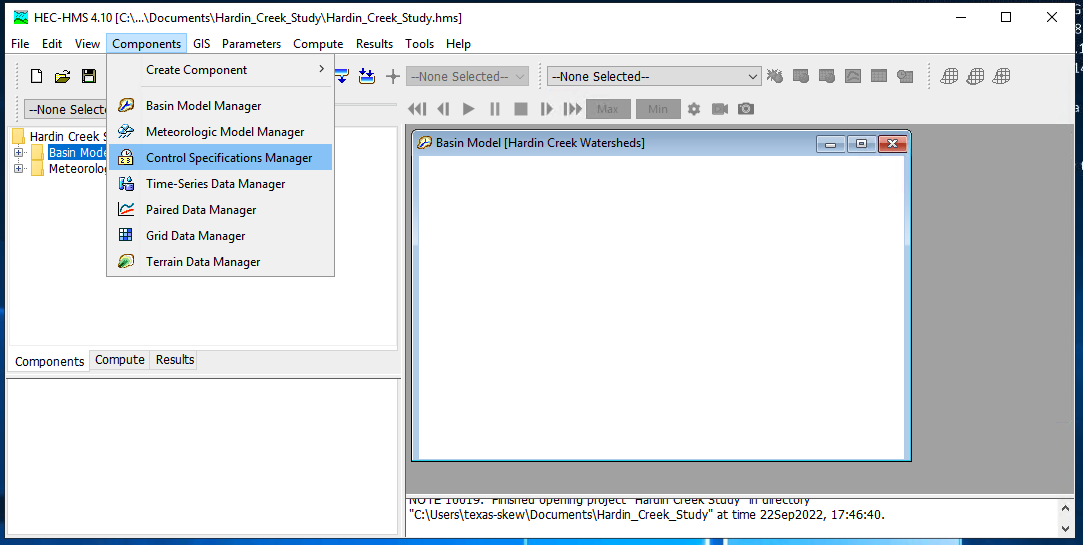
Task: Choose Terrain Data Manager
Action: [x=221, y=262]
